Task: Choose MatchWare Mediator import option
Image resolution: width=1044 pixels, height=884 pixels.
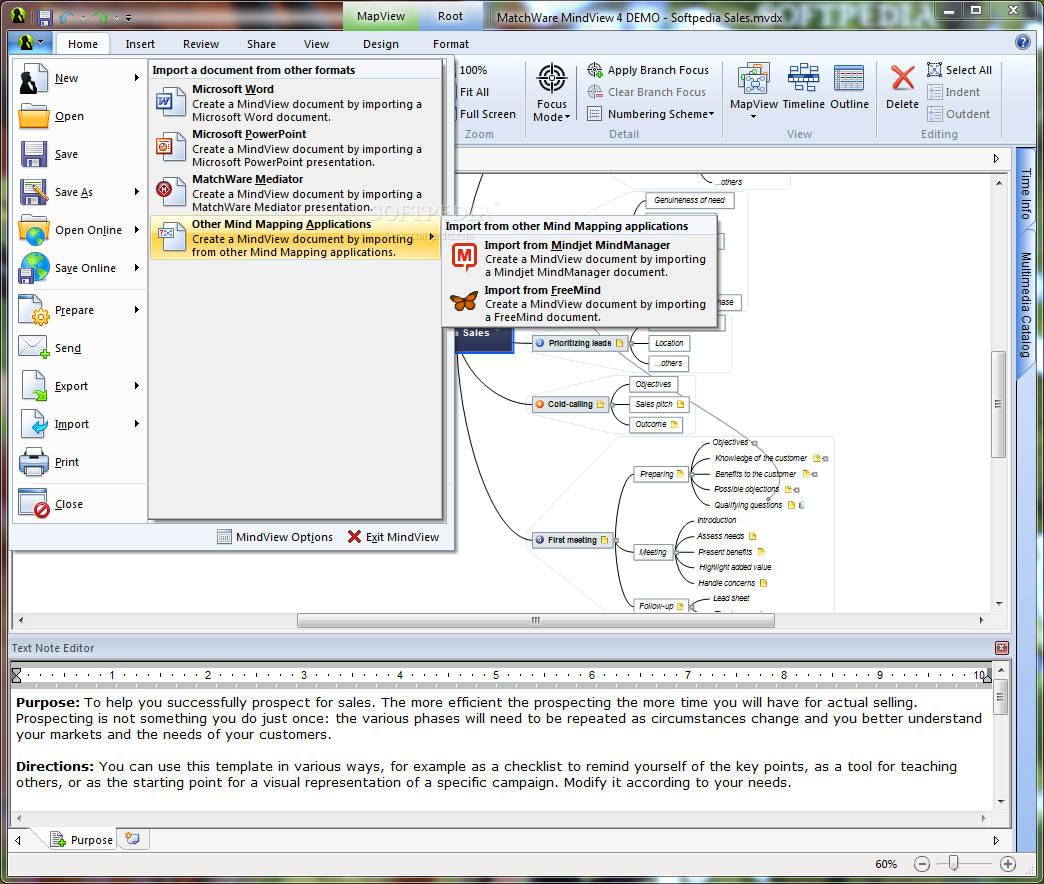Action: click(x=296, y=193)
